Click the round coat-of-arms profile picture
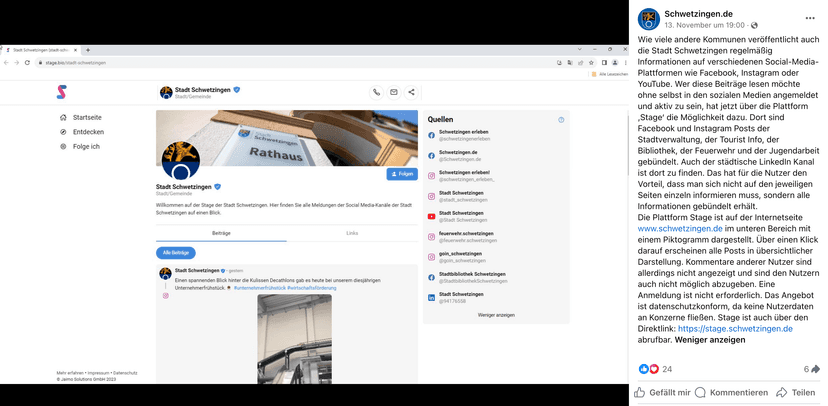The width and height of the screenshot is (828, 406). click(181, 160)
